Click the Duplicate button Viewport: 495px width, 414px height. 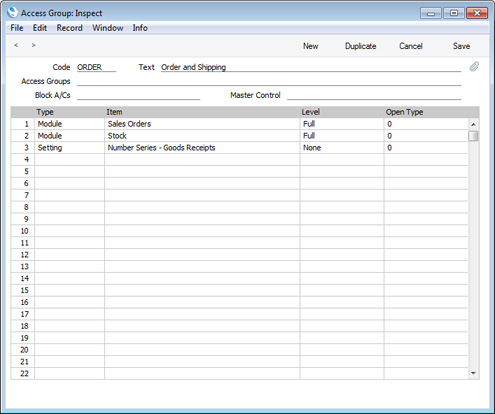[360, 46]
